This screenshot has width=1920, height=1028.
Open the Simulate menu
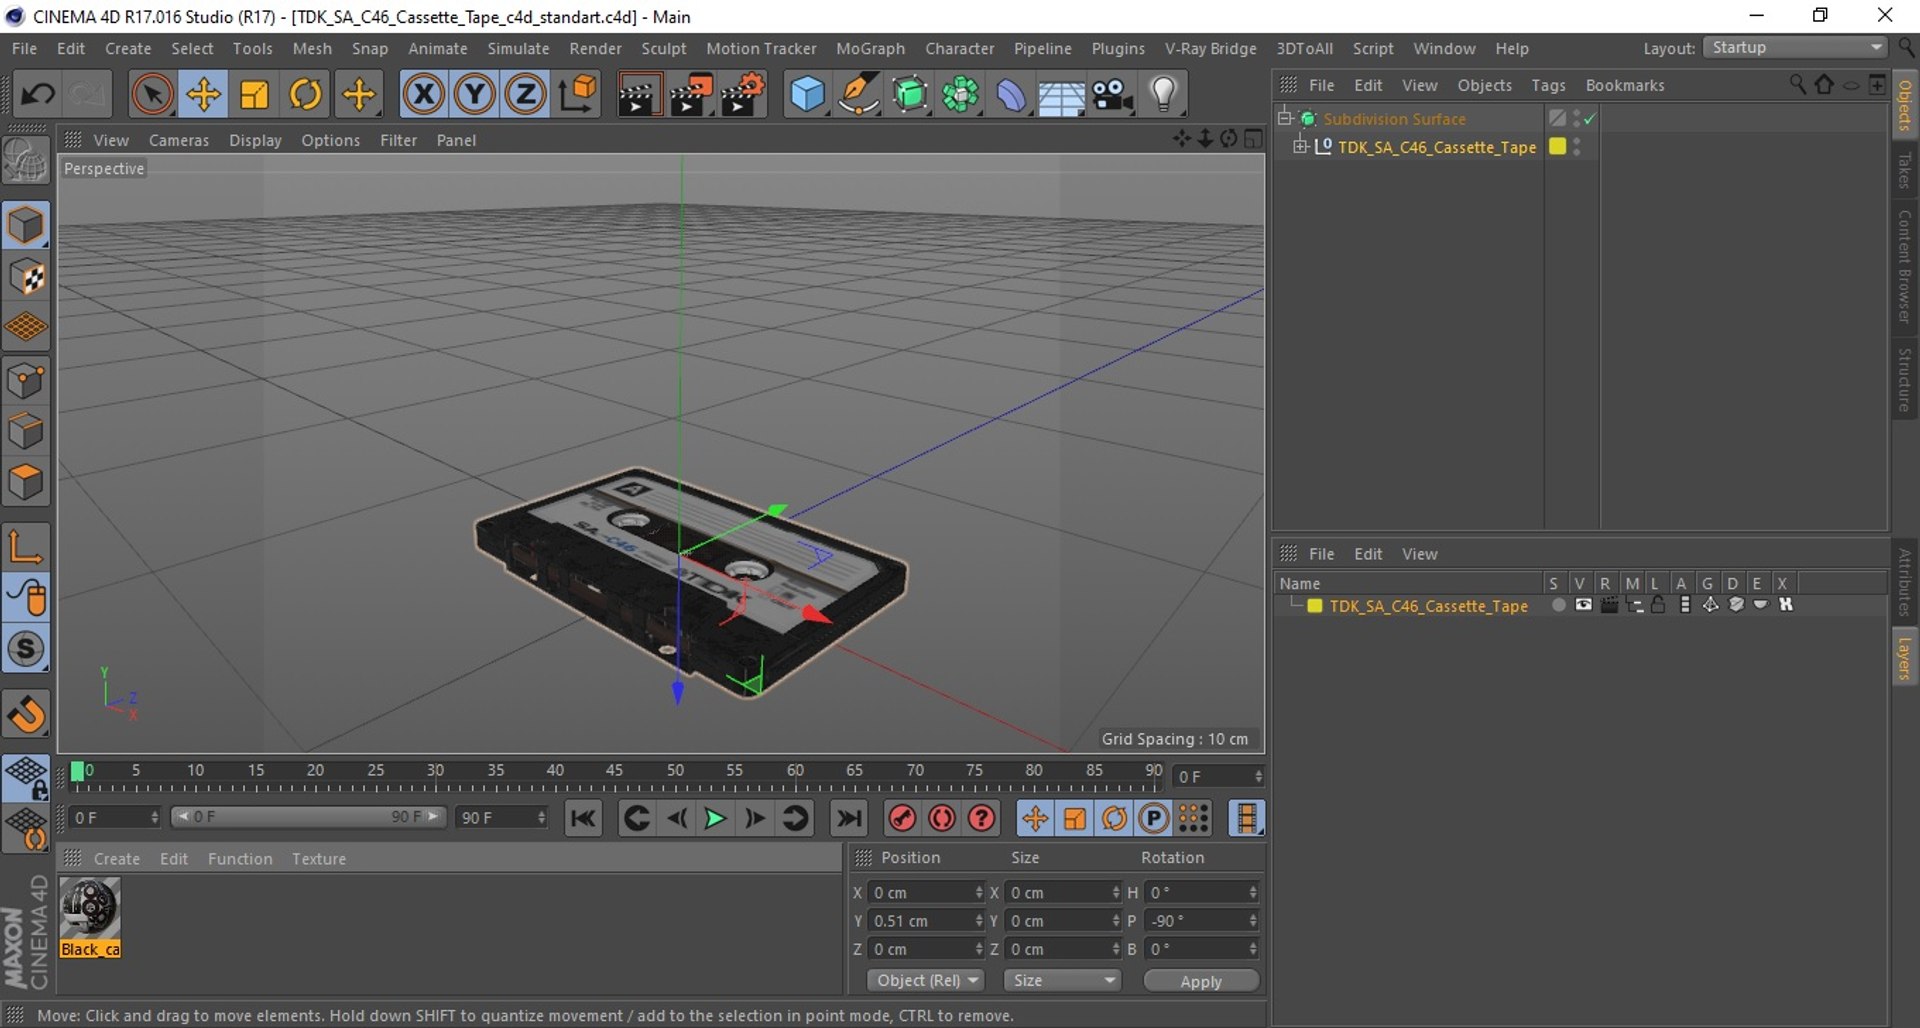coord(518,48)
